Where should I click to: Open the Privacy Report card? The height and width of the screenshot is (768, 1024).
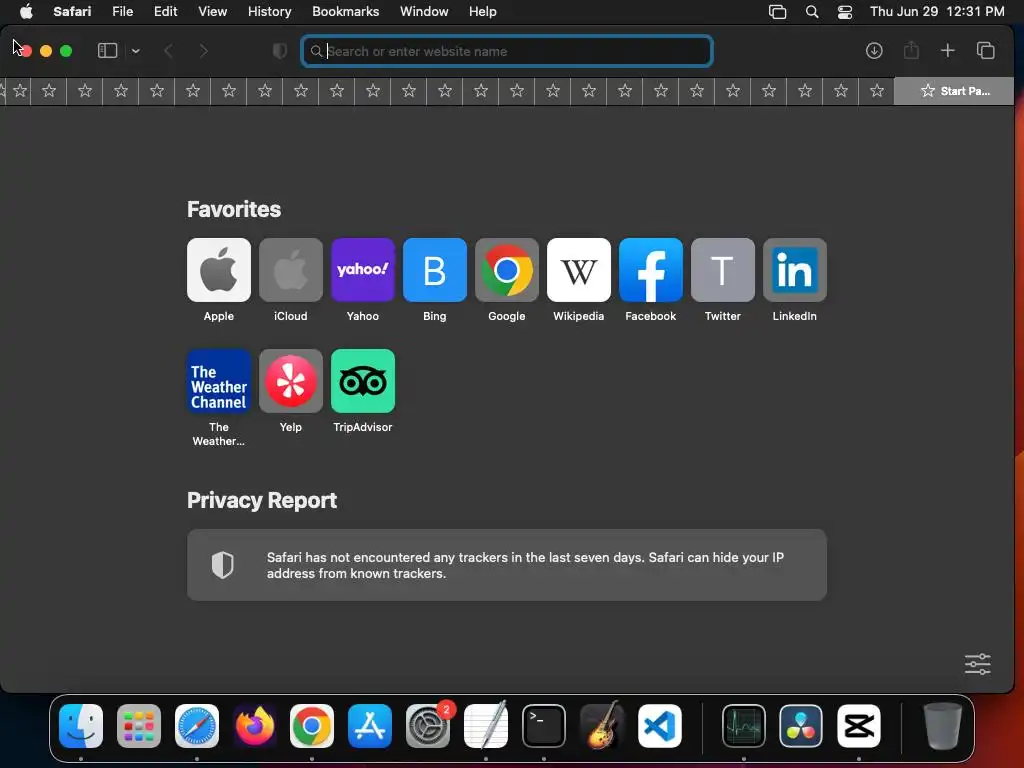click(507, 565)
